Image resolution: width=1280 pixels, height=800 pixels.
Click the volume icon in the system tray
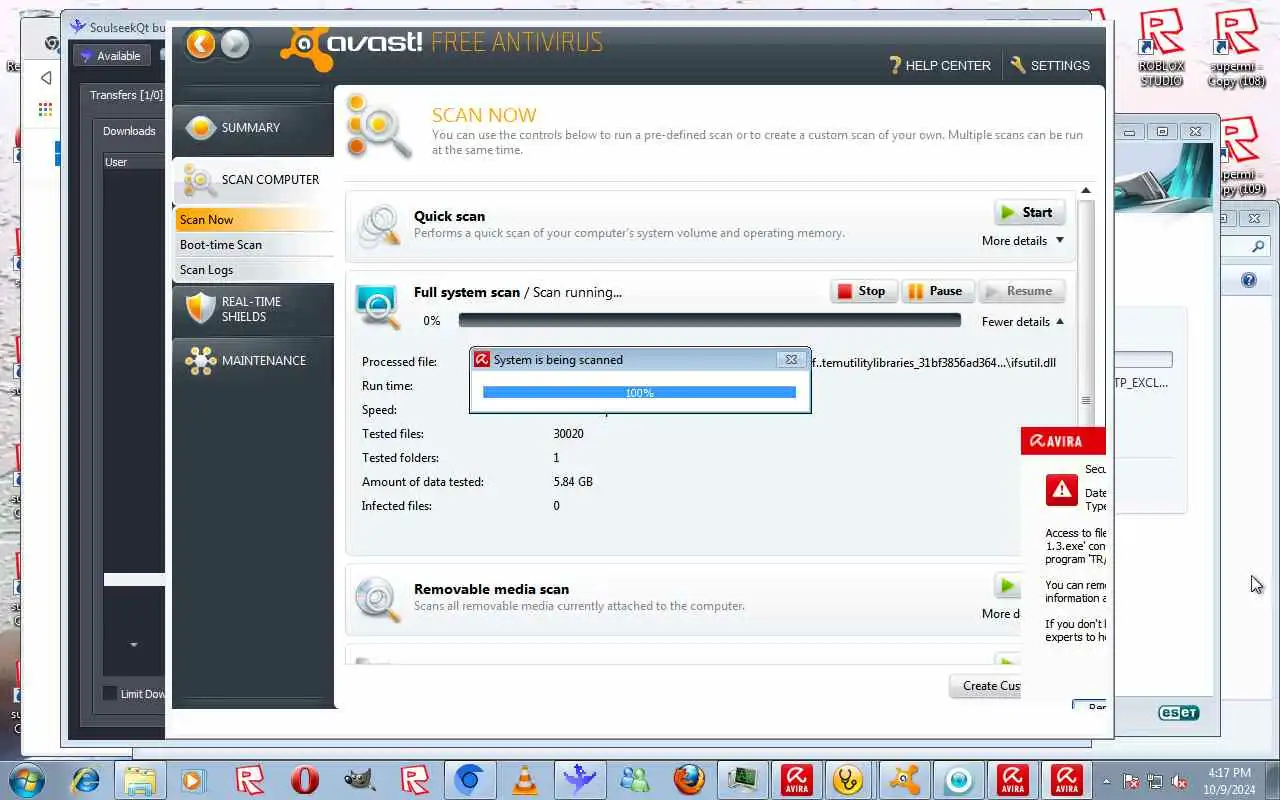pyautogui.click(x=1180, y=781)
